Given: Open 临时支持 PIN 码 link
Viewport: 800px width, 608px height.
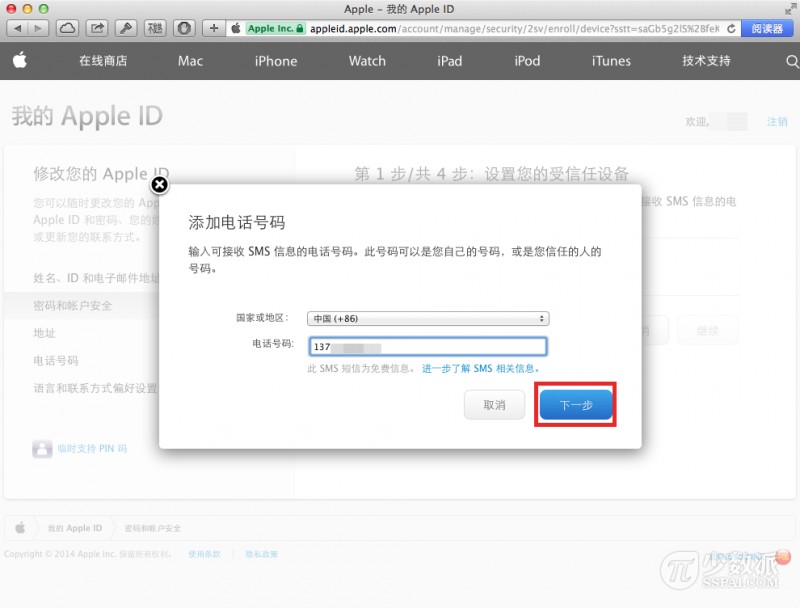Looking at the screenshot, I should coord(92,448).
